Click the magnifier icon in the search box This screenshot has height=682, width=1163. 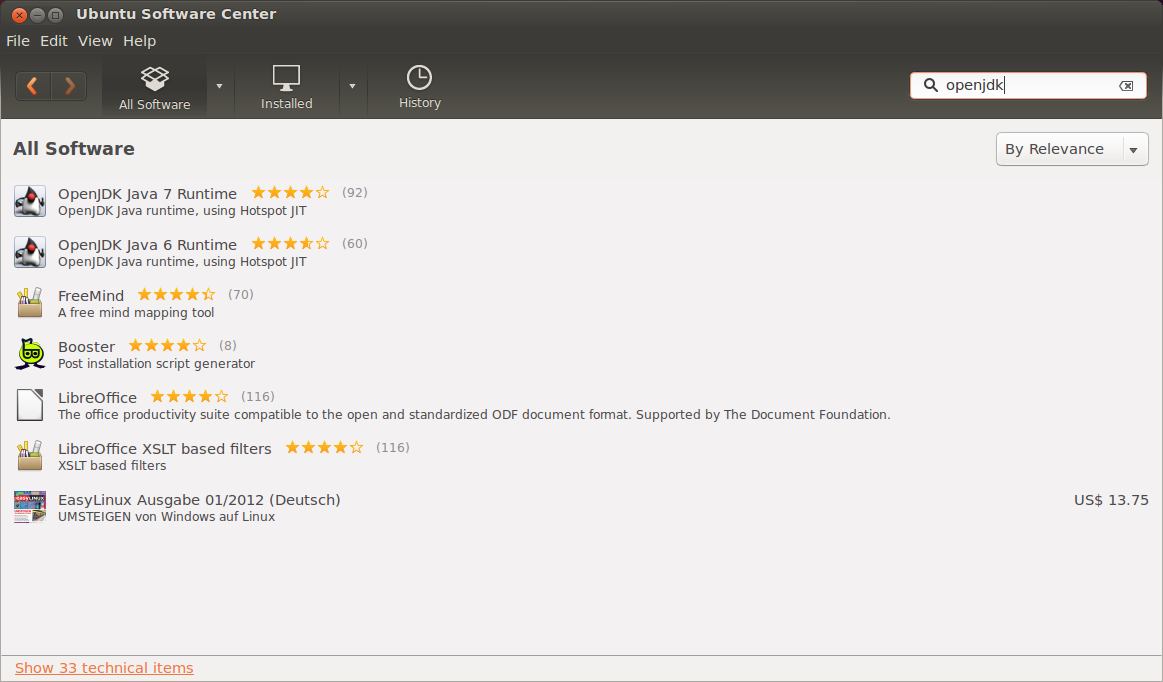930,85
